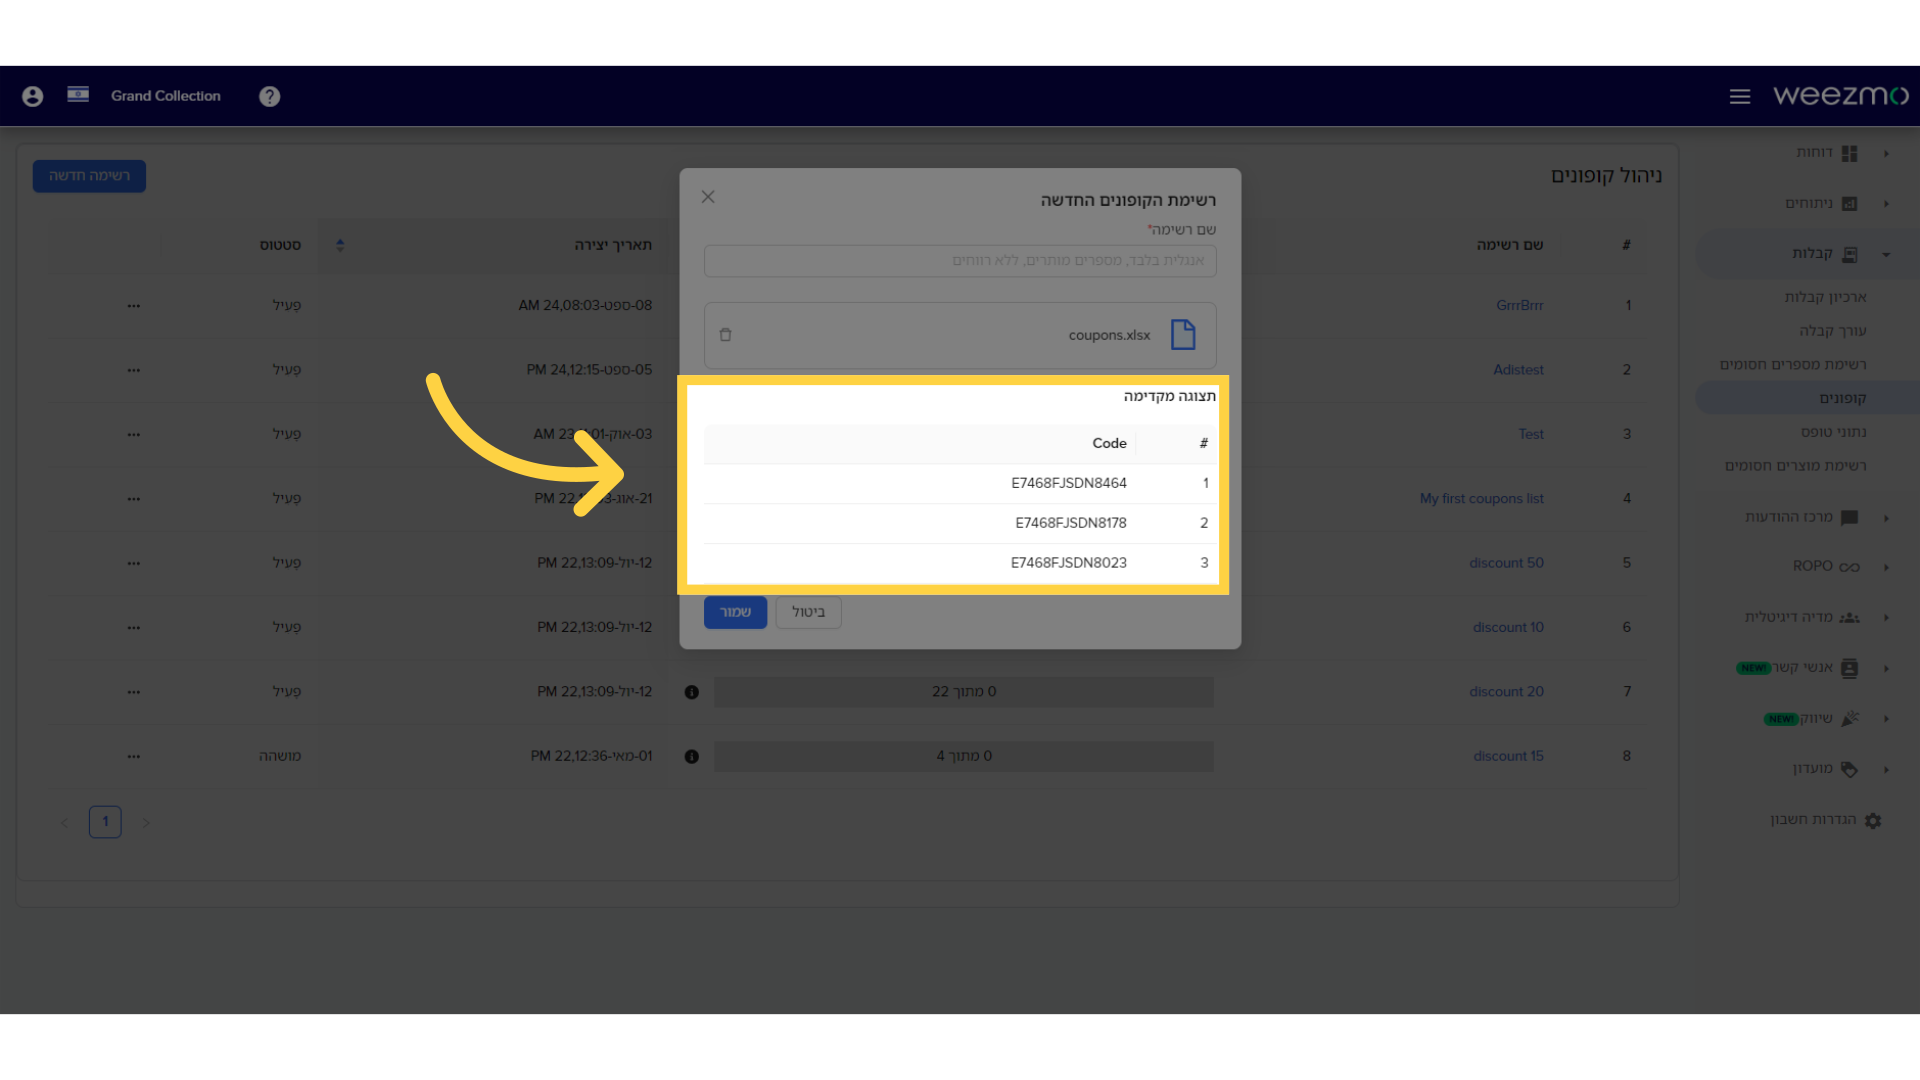Click info icon on discount 20 row

click(x=692, y=692)
